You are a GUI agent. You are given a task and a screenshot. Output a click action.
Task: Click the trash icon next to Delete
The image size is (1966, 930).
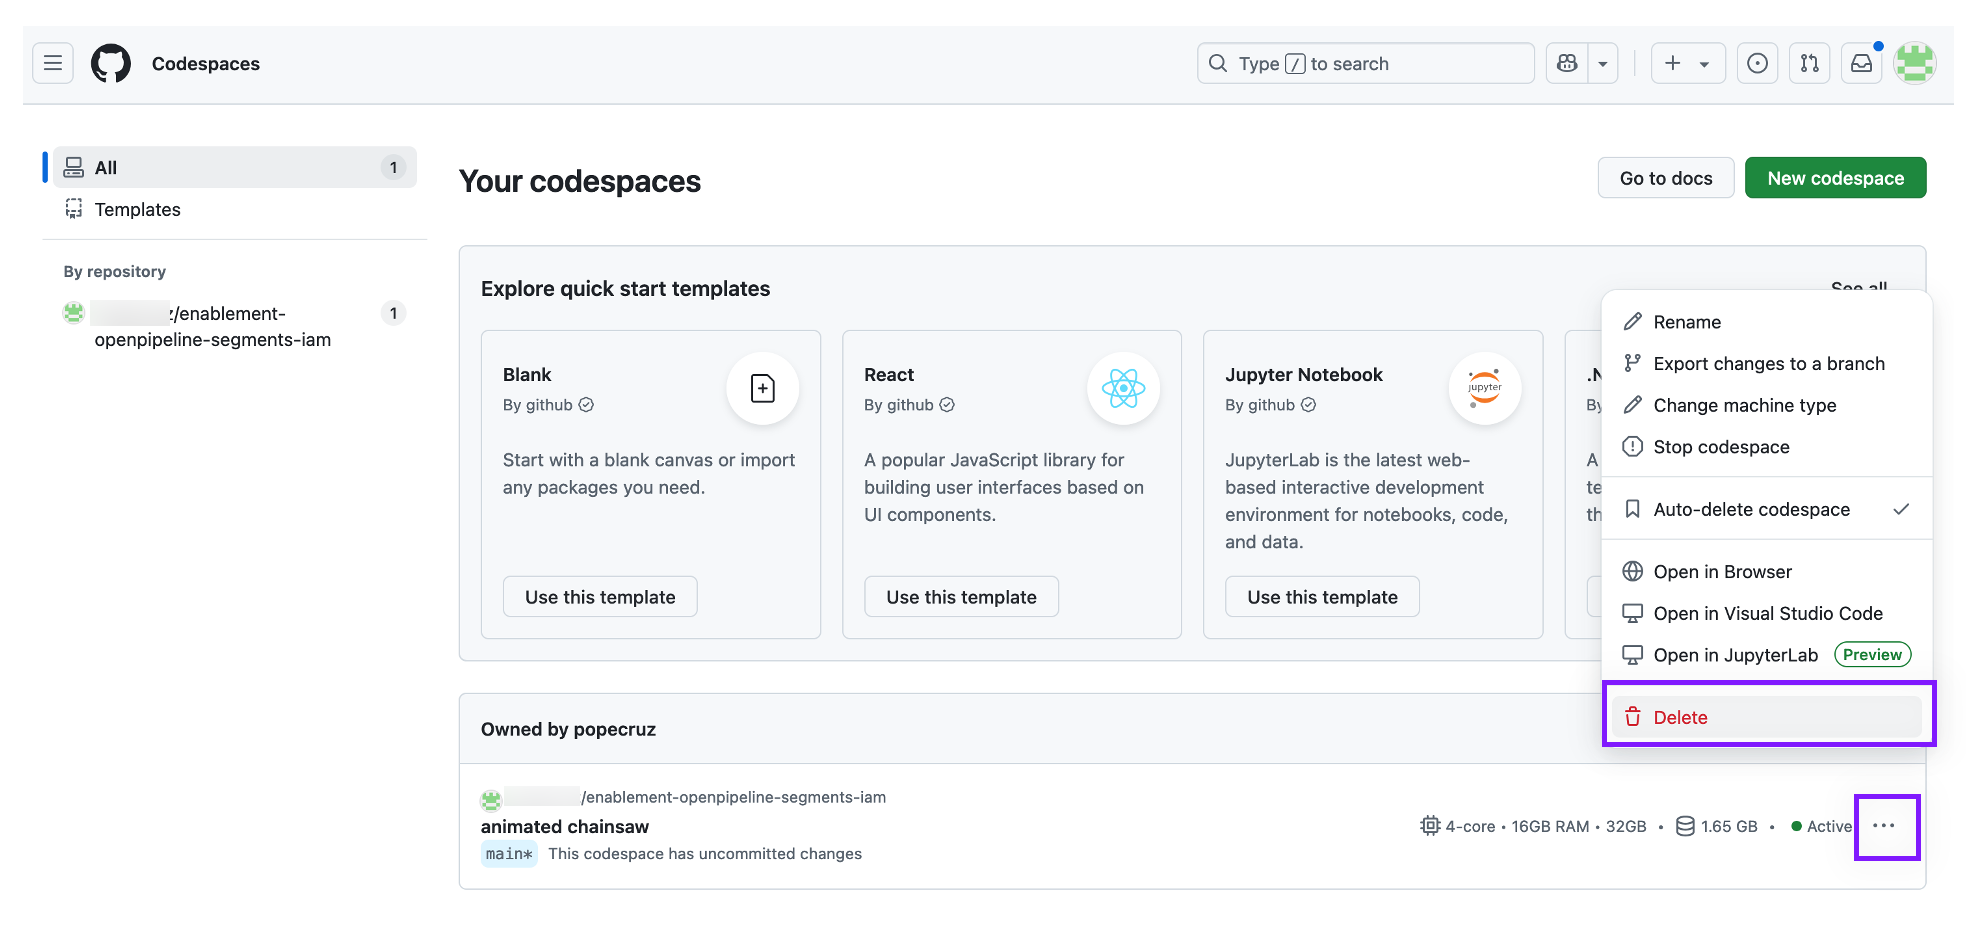coord(1633,717)
